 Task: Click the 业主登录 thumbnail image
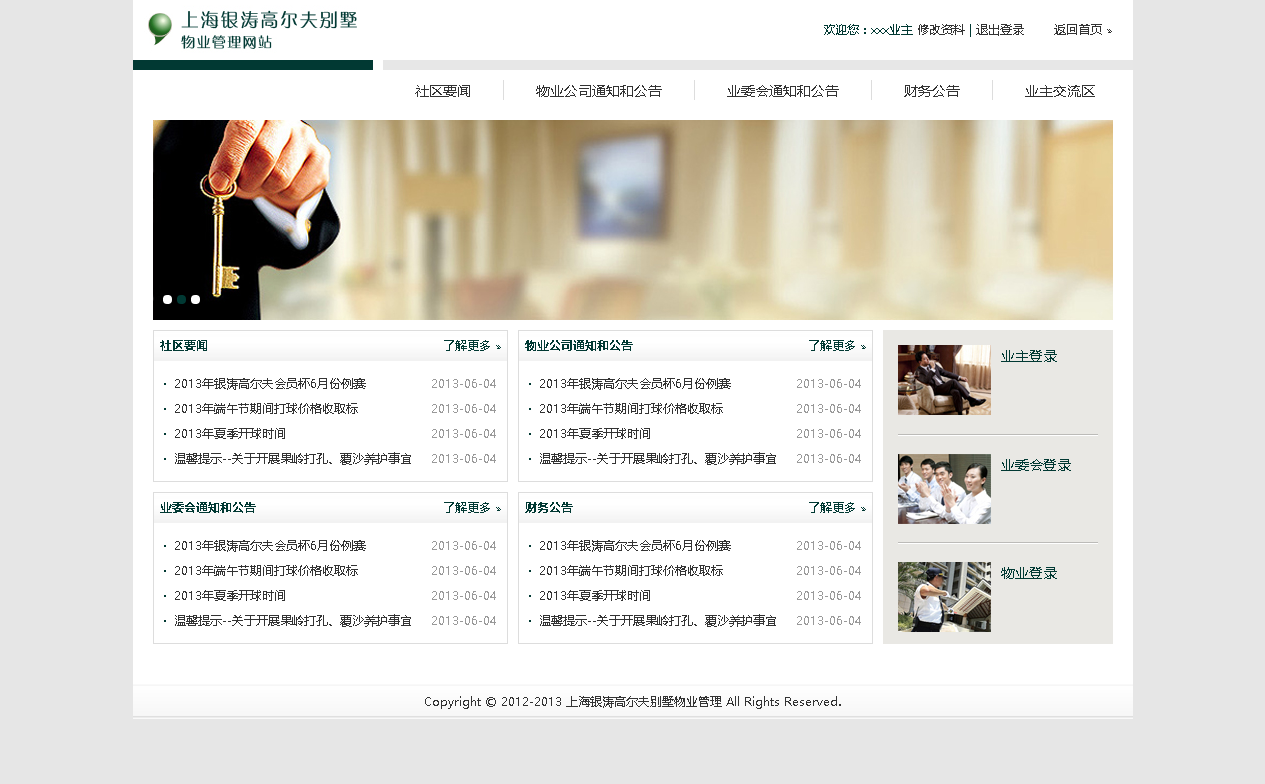pos(944,380)
